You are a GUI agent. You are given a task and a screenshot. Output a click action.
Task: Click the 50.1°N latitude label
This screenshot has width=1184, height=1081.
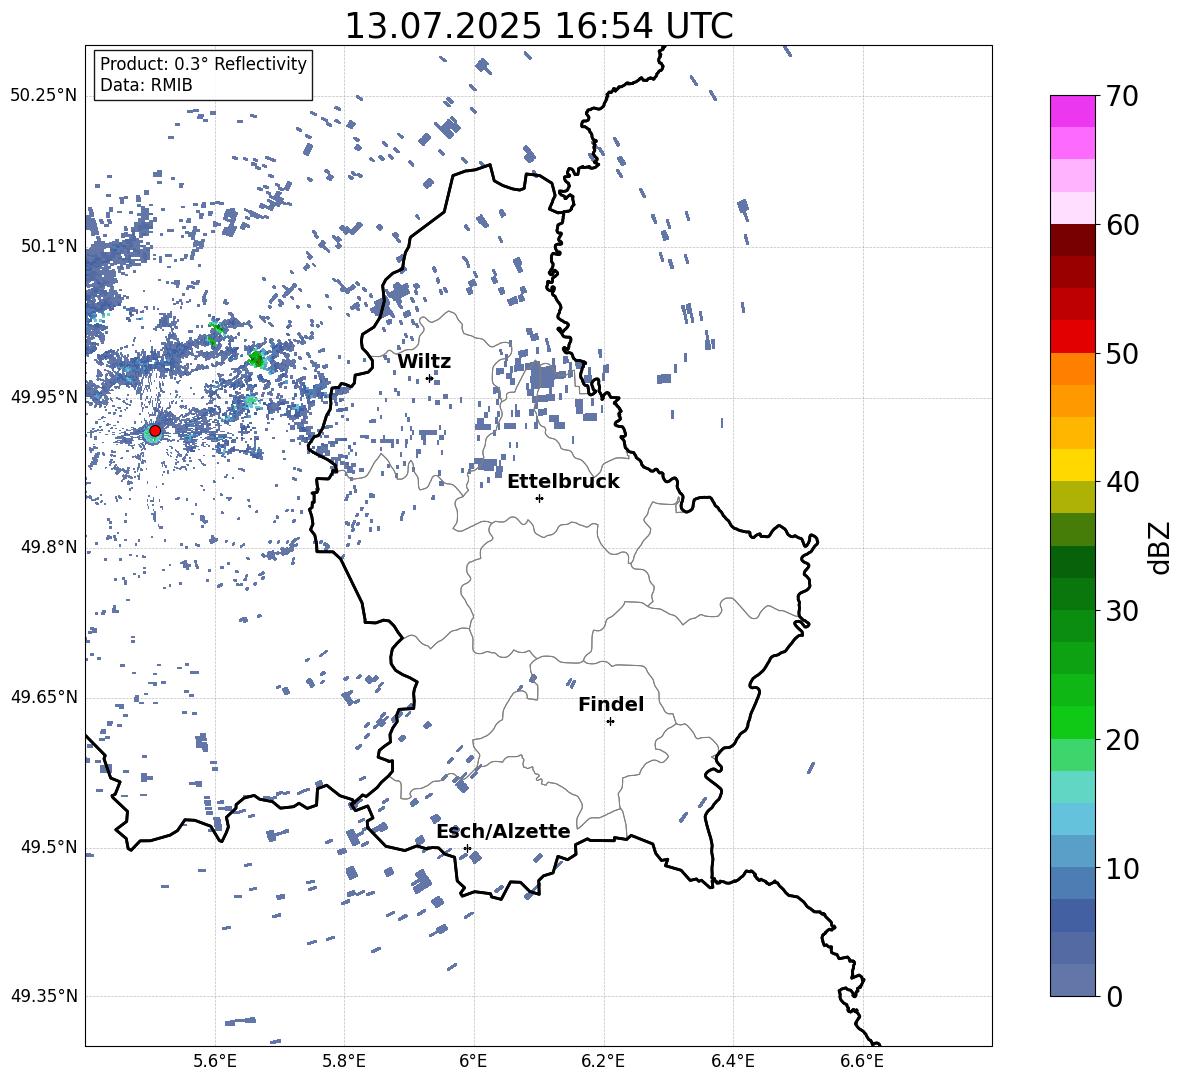[x=50, y=247]
